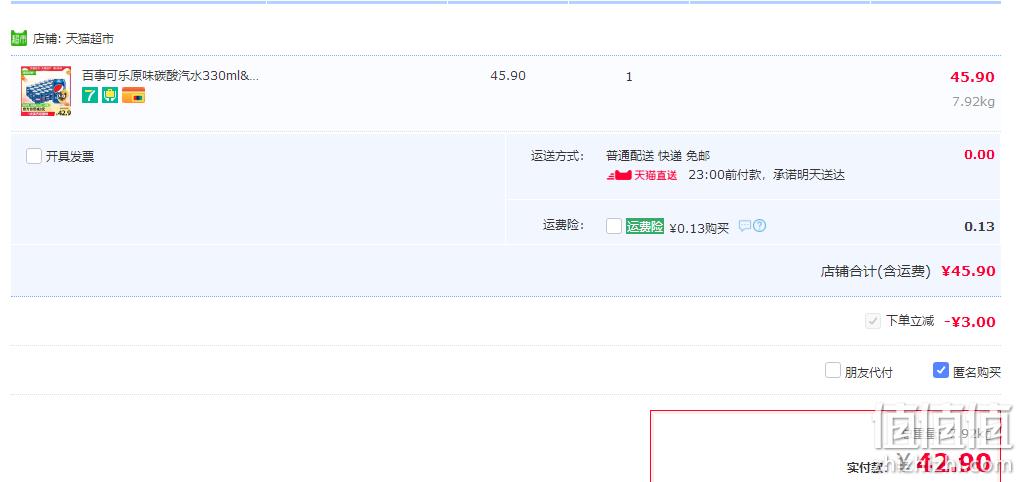
Task: Click the red 天猫直送 delivery logo
Action: coord(642,175)
